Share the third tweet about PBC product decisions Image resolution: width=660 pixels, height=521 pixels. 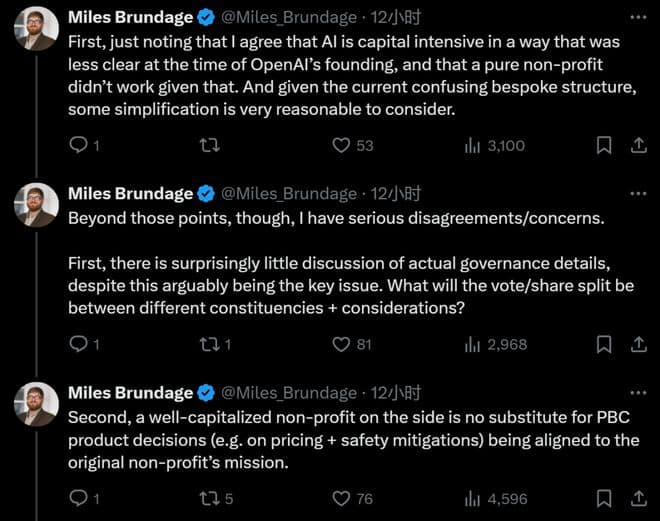pos(637,497)
